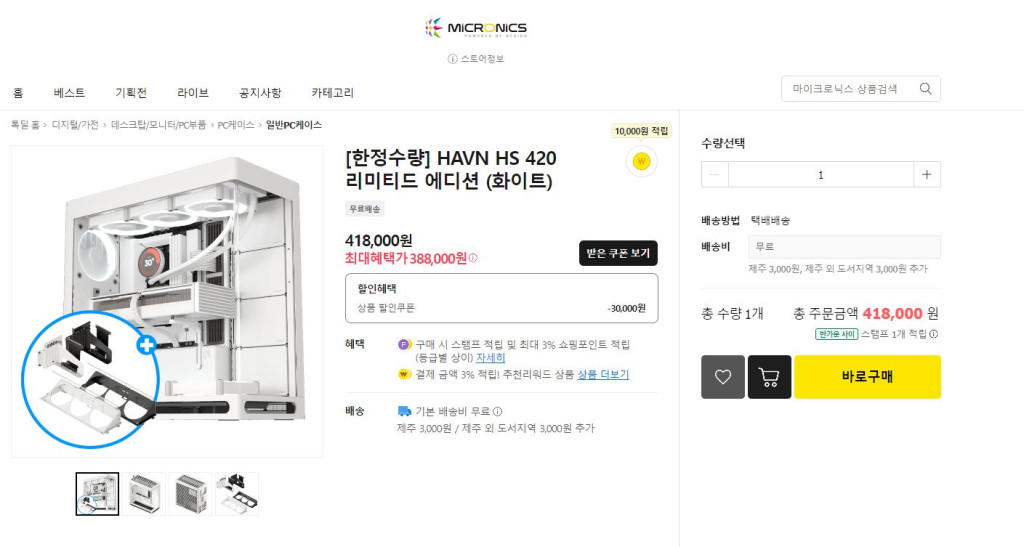Click the search magnifier icon

point(925,89)
